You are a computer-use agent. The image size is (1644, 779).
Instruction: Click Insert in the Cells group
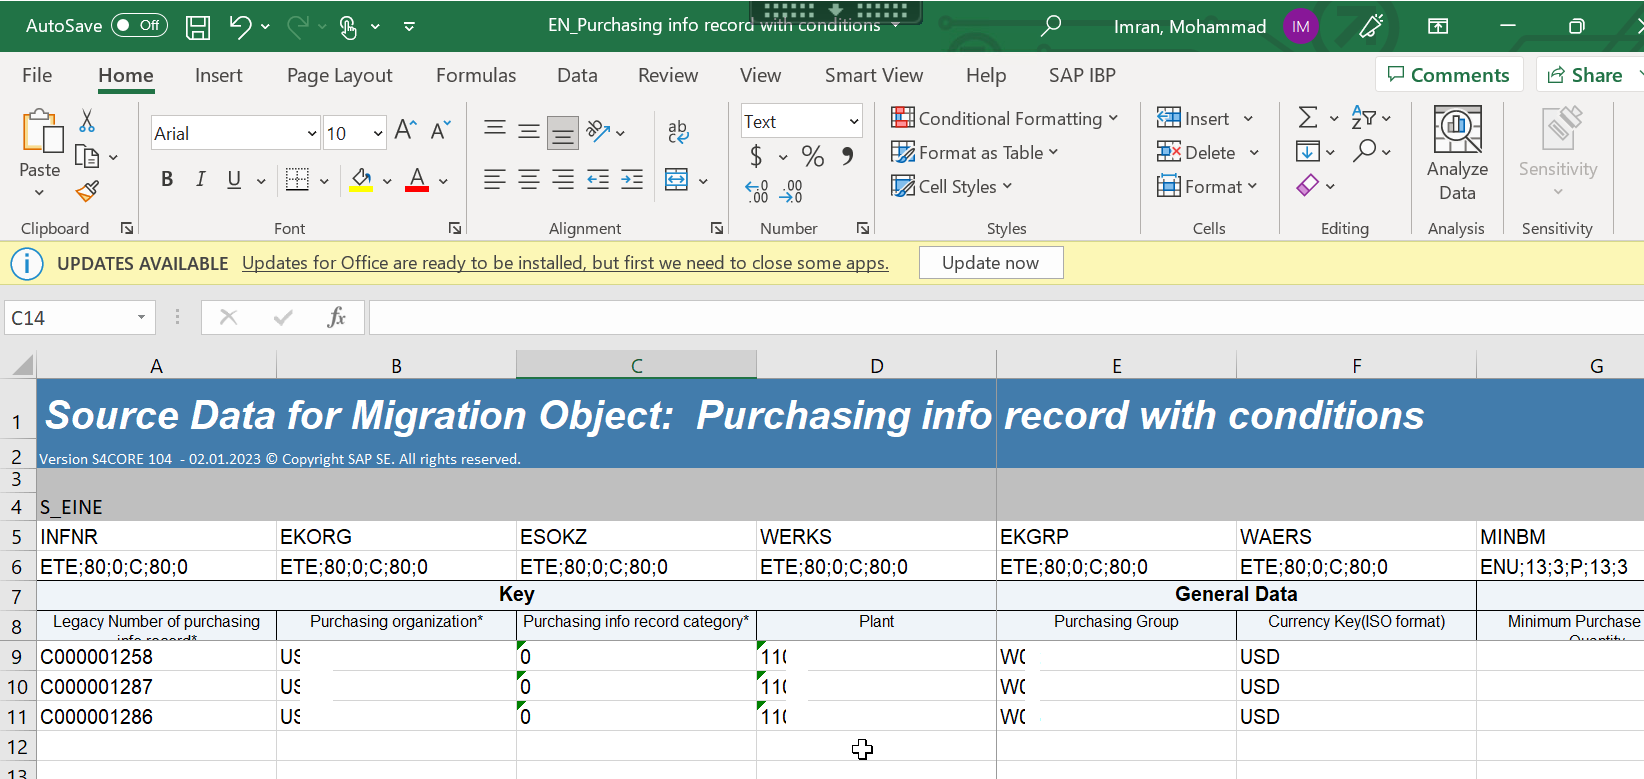tap(1193, 118)
